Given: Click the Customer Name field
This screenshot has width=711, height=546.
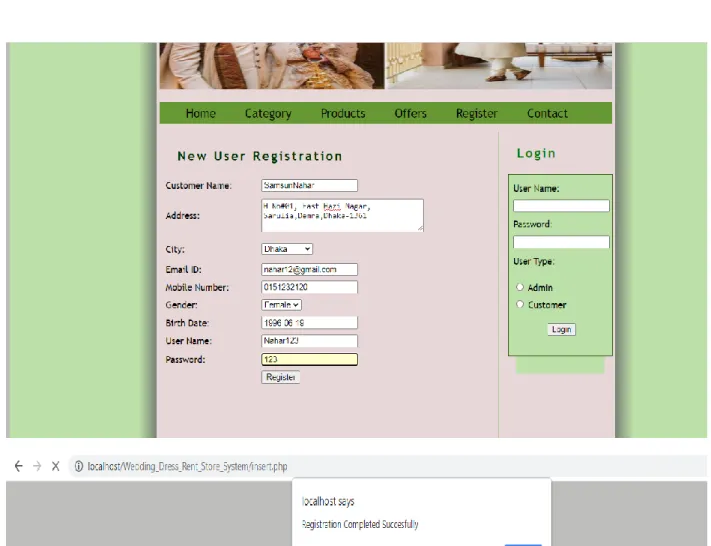Looking at the screenshot, I should (309, 185).
